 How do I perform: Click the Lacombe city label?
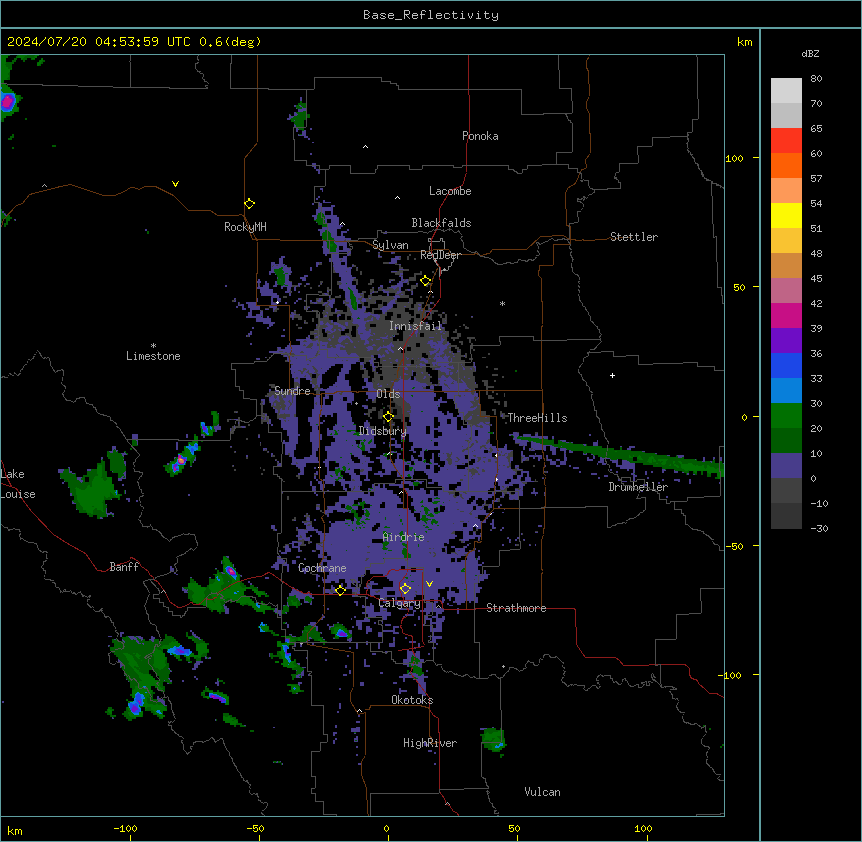click(450, 191)
